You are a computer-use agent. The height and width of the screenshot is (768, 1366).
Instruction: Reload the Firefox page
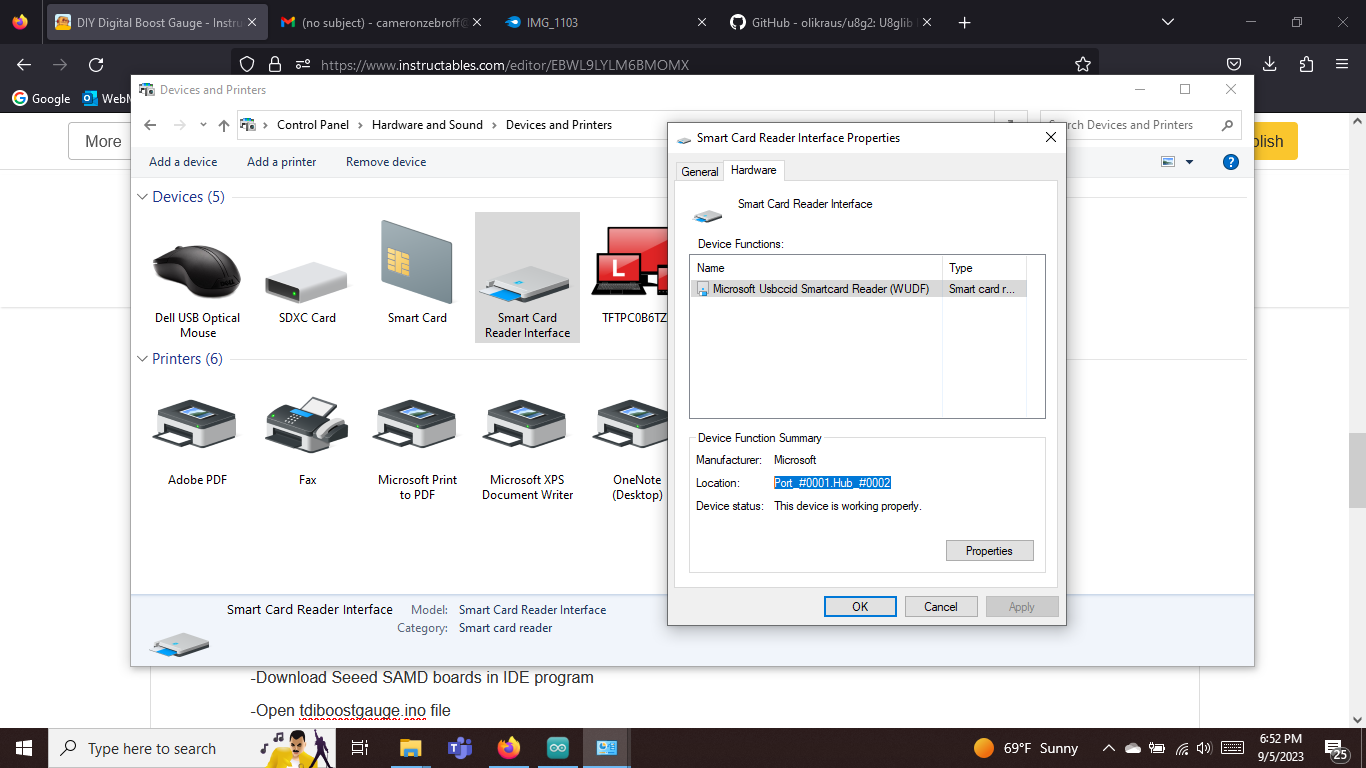tap(96, 65)
